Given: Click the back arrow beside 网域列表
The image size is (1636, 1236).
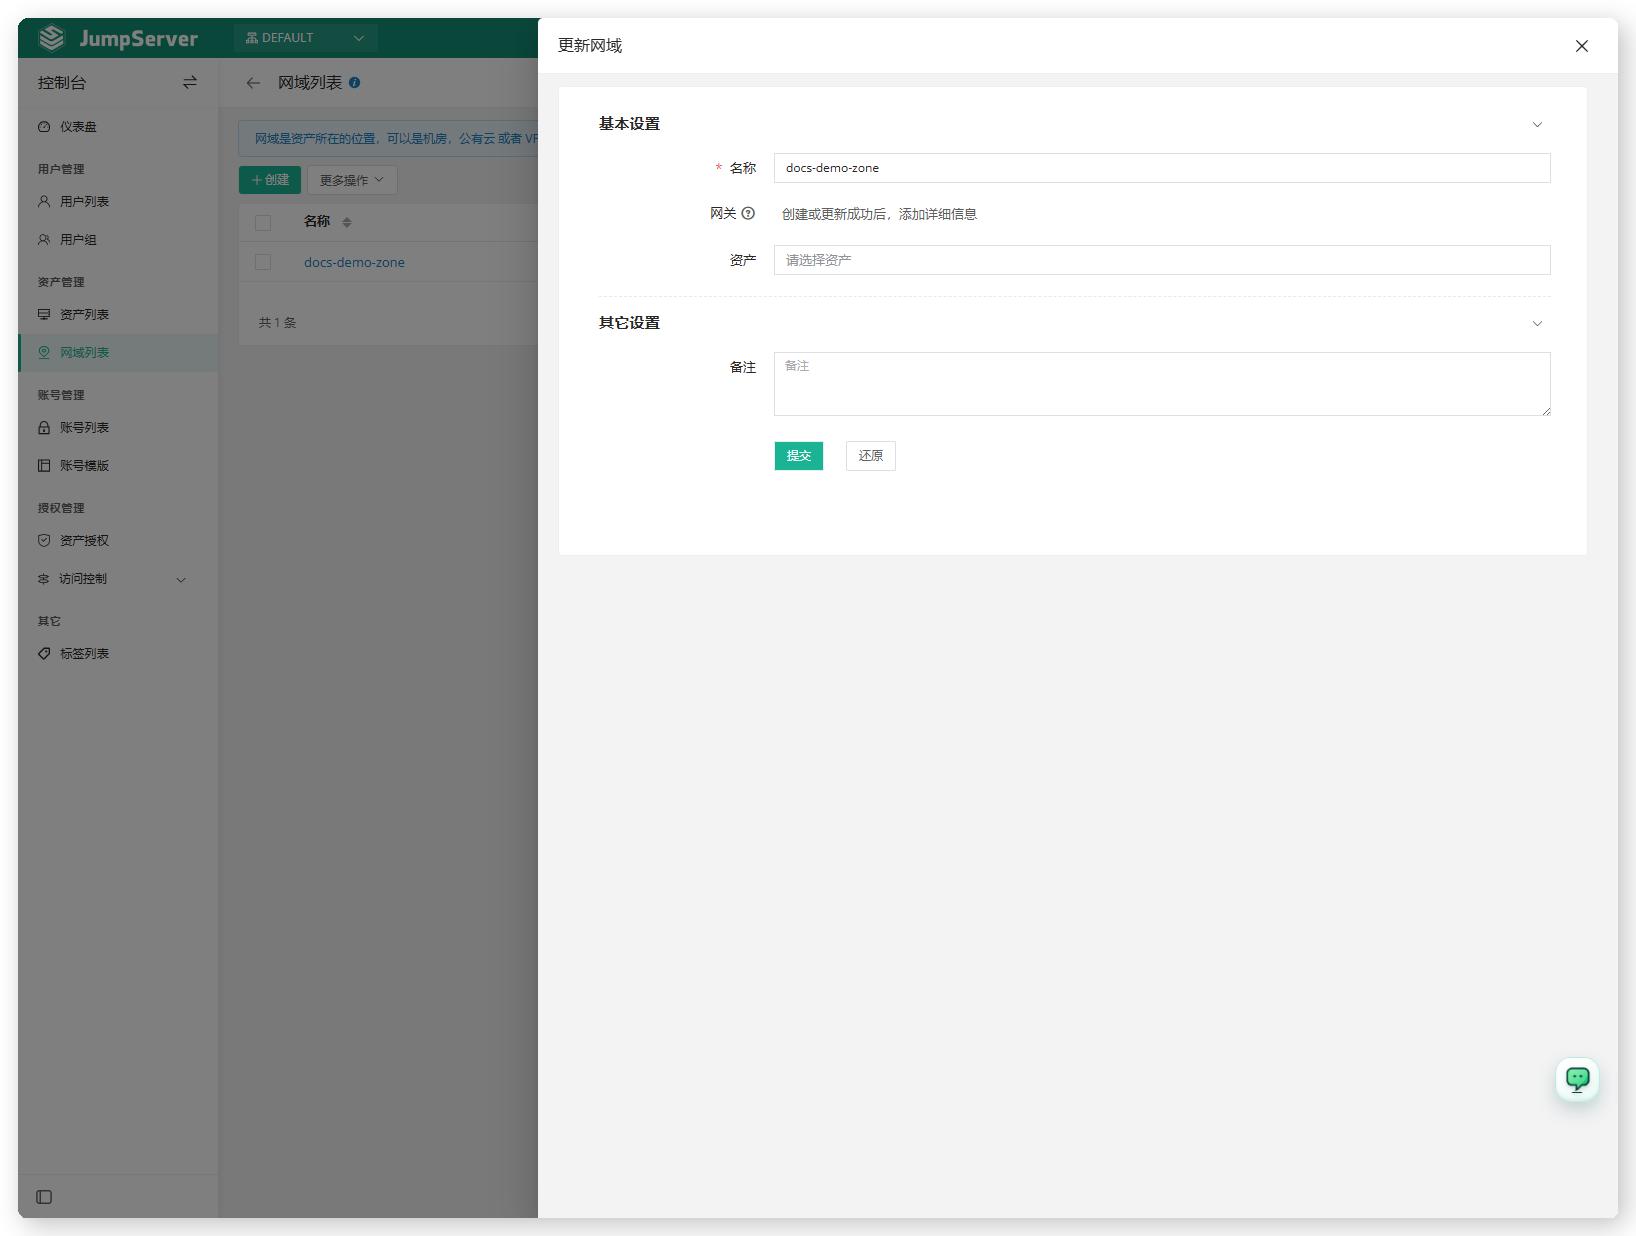Looking at the screenshot, I should coord(253,83).
